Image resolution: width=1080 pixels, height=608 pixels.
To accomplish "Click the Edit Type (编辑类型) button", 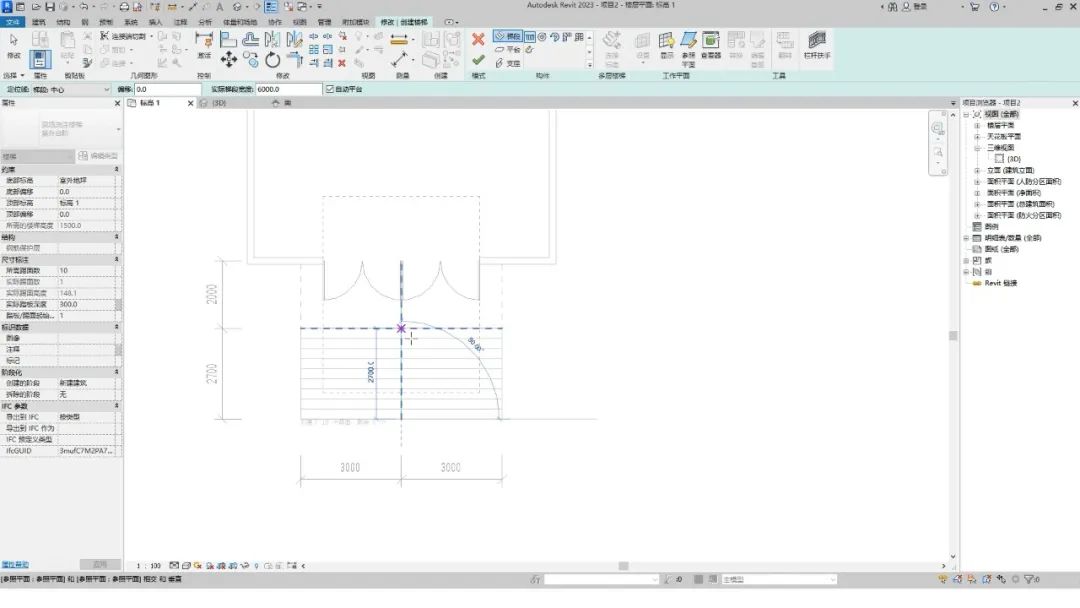I will tap(98, 156).
